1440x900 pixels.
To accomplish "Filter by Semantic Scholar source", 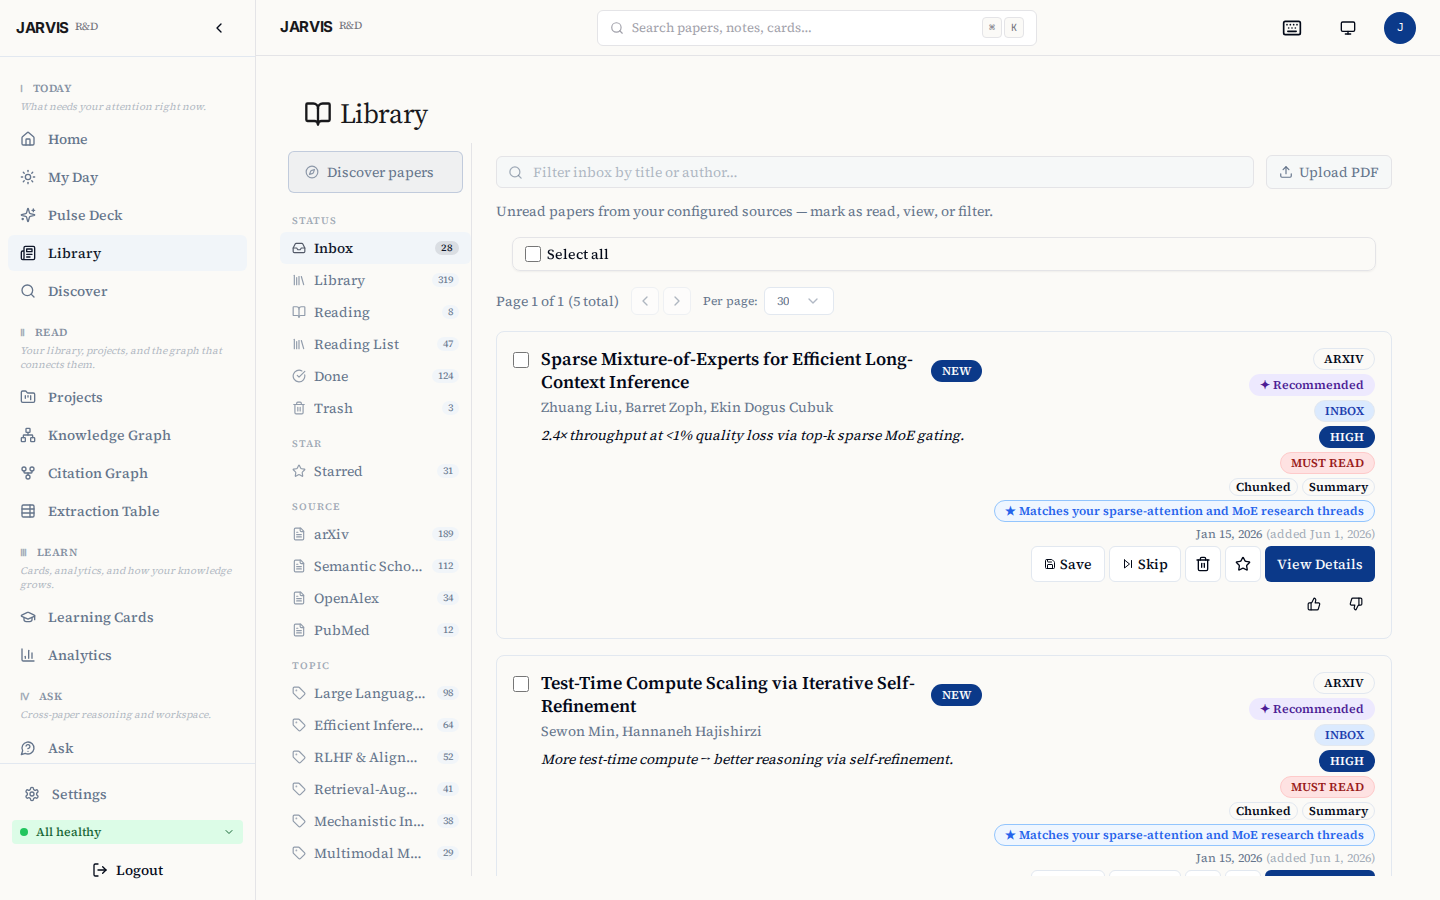I will (375, 566).
